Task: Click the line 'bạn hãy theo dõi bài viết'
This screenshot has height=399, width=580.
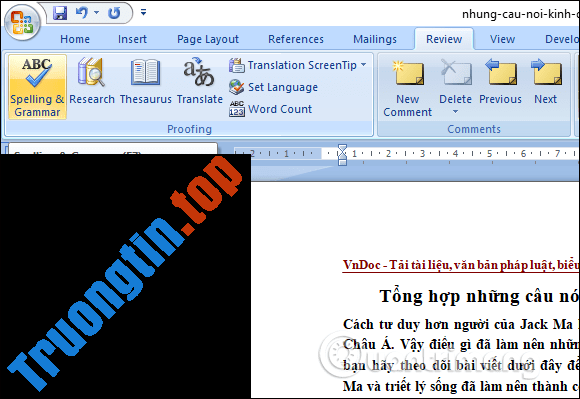Action: [461, 365]
